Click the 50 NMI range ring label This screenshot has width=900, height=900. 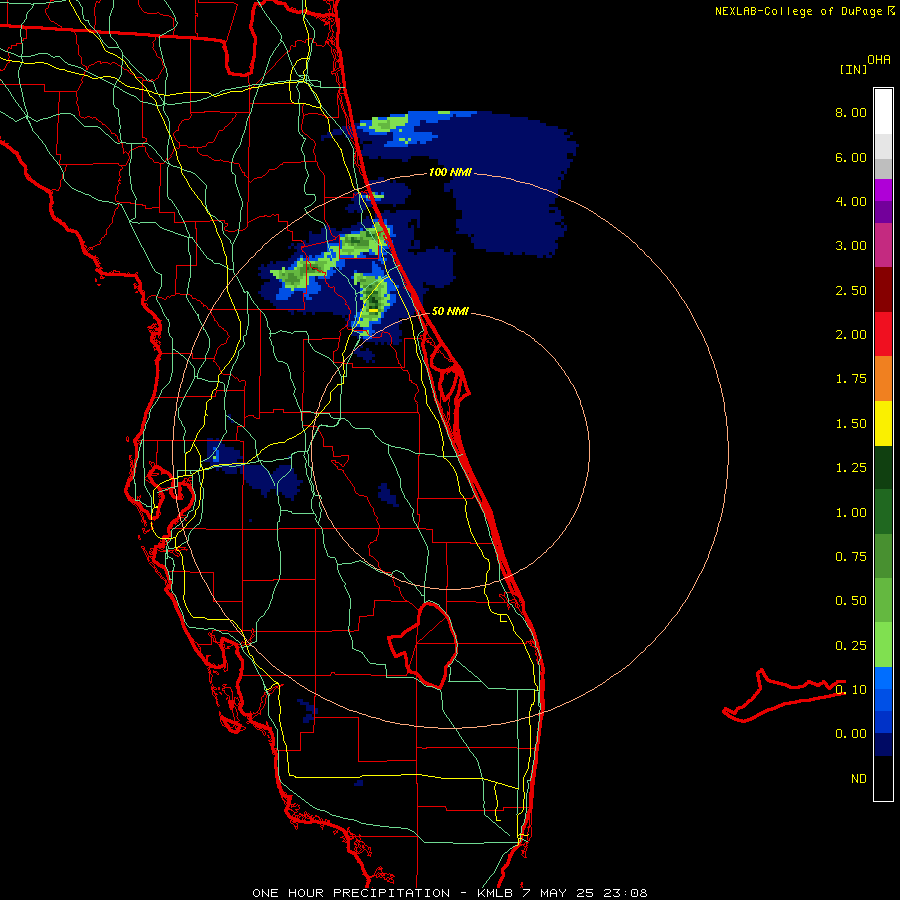(x=450, y=311)
